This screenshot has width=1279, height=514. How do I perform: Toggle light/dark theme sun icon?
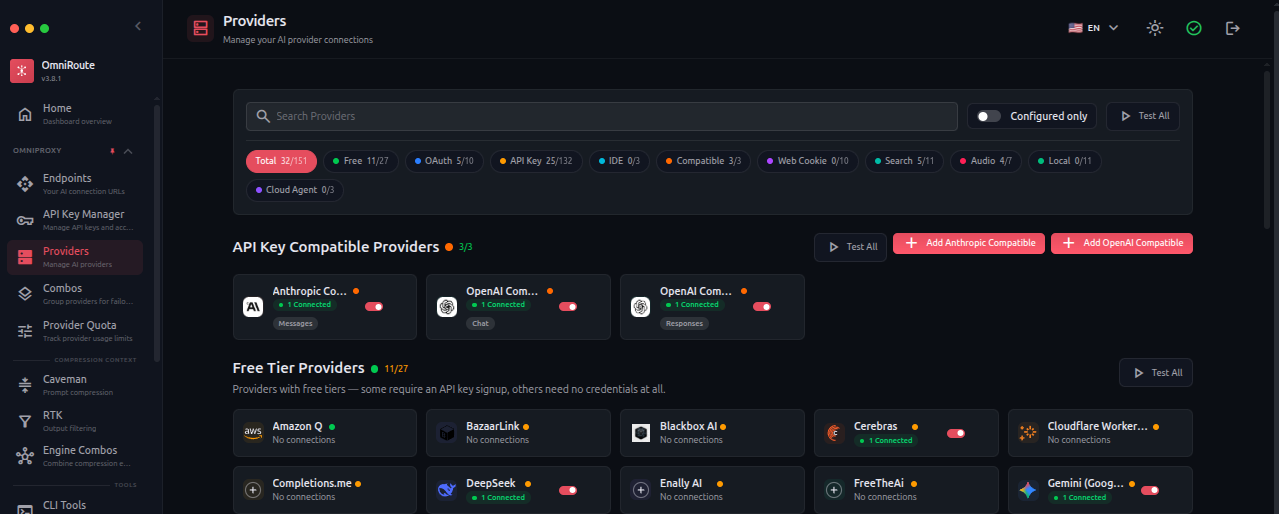pyautogui.click(x=1155, y=28)
